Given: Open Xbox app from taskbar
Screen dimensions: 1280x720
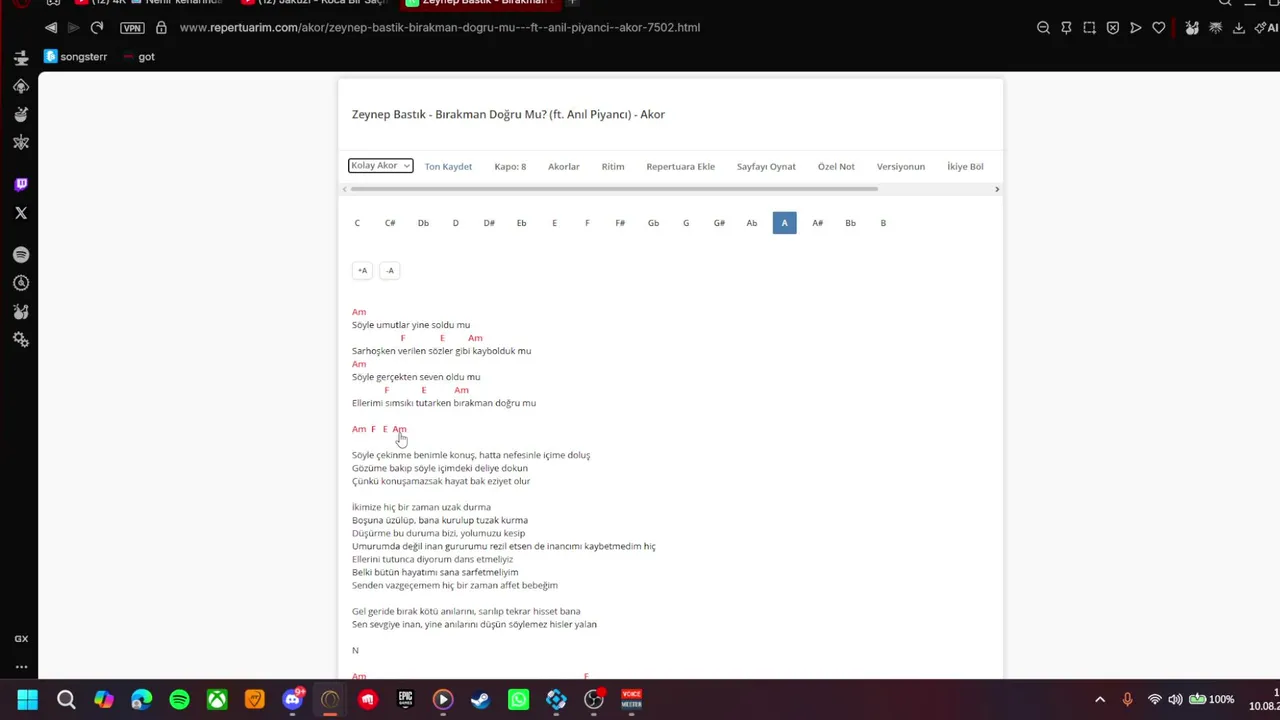Looking at the screenshot, I should pos(217,700).
